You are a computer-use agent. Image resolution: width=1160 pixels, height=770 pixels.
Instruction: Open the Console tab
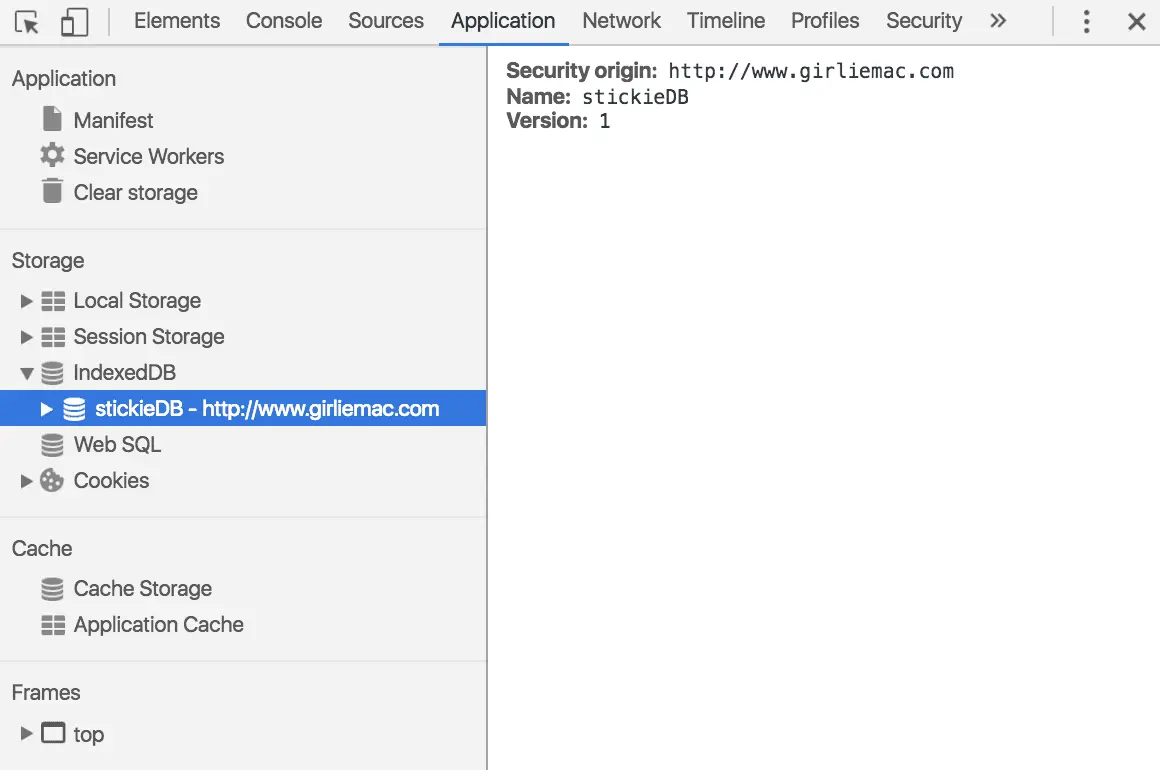click(283, 21)
